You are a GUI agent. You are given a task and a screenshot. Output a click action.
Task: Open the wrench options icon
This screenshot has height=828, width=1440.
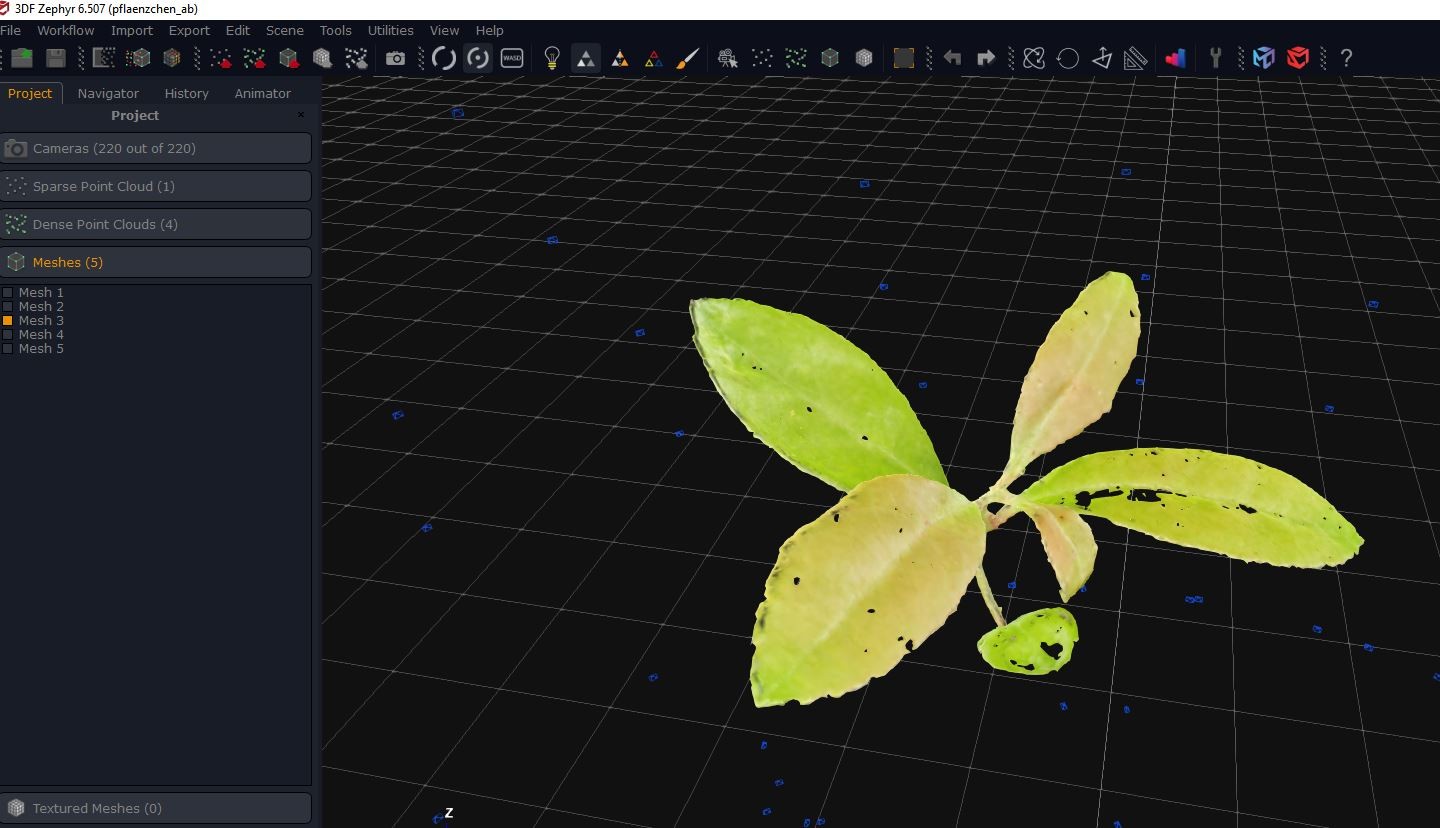click(1216, 58)
